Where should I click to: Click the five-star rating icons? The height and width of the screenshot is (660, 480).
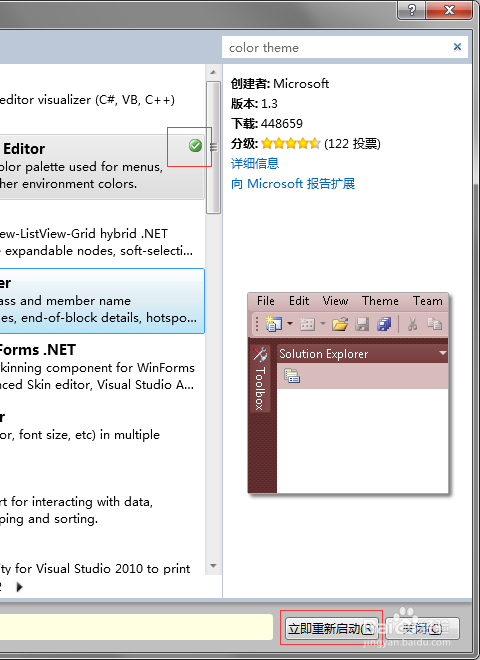point(291,144)
